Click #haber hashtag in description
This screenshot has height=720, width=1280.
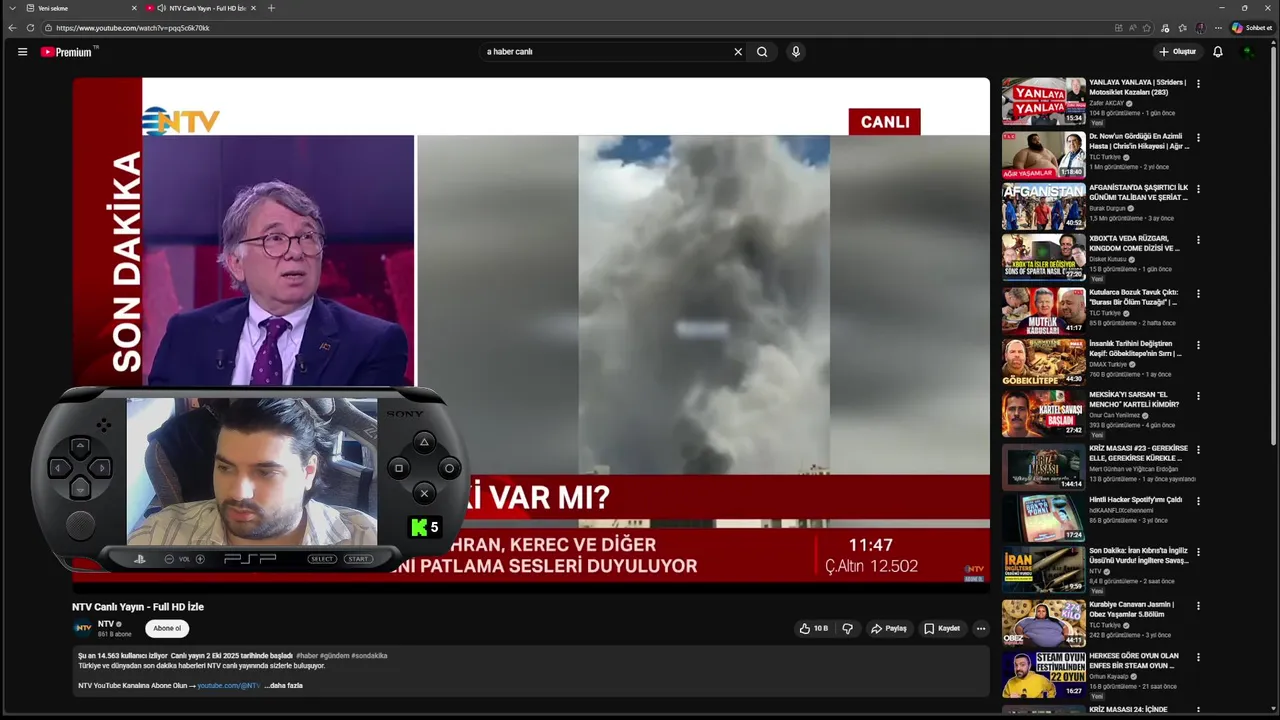pyautogui.click(x=307, y=656)
